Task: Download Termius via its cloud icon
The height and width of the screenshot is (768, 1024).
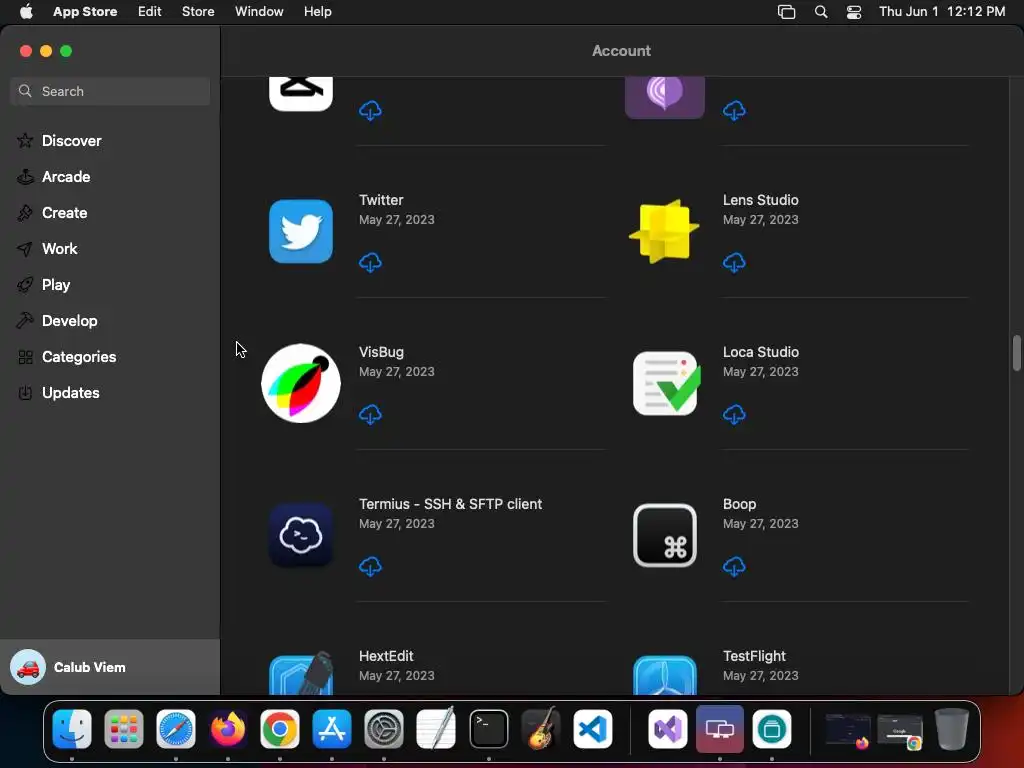Action: coord(370,566)
